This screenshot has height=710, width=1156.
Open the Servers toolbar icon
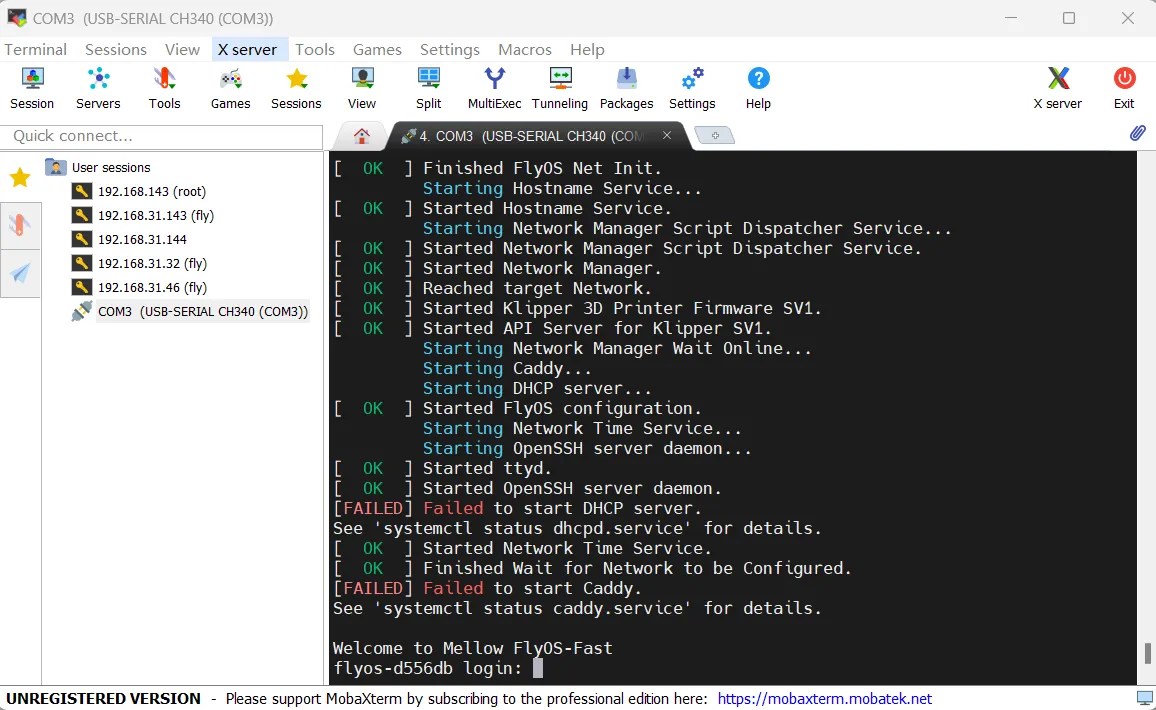[98, 88]
